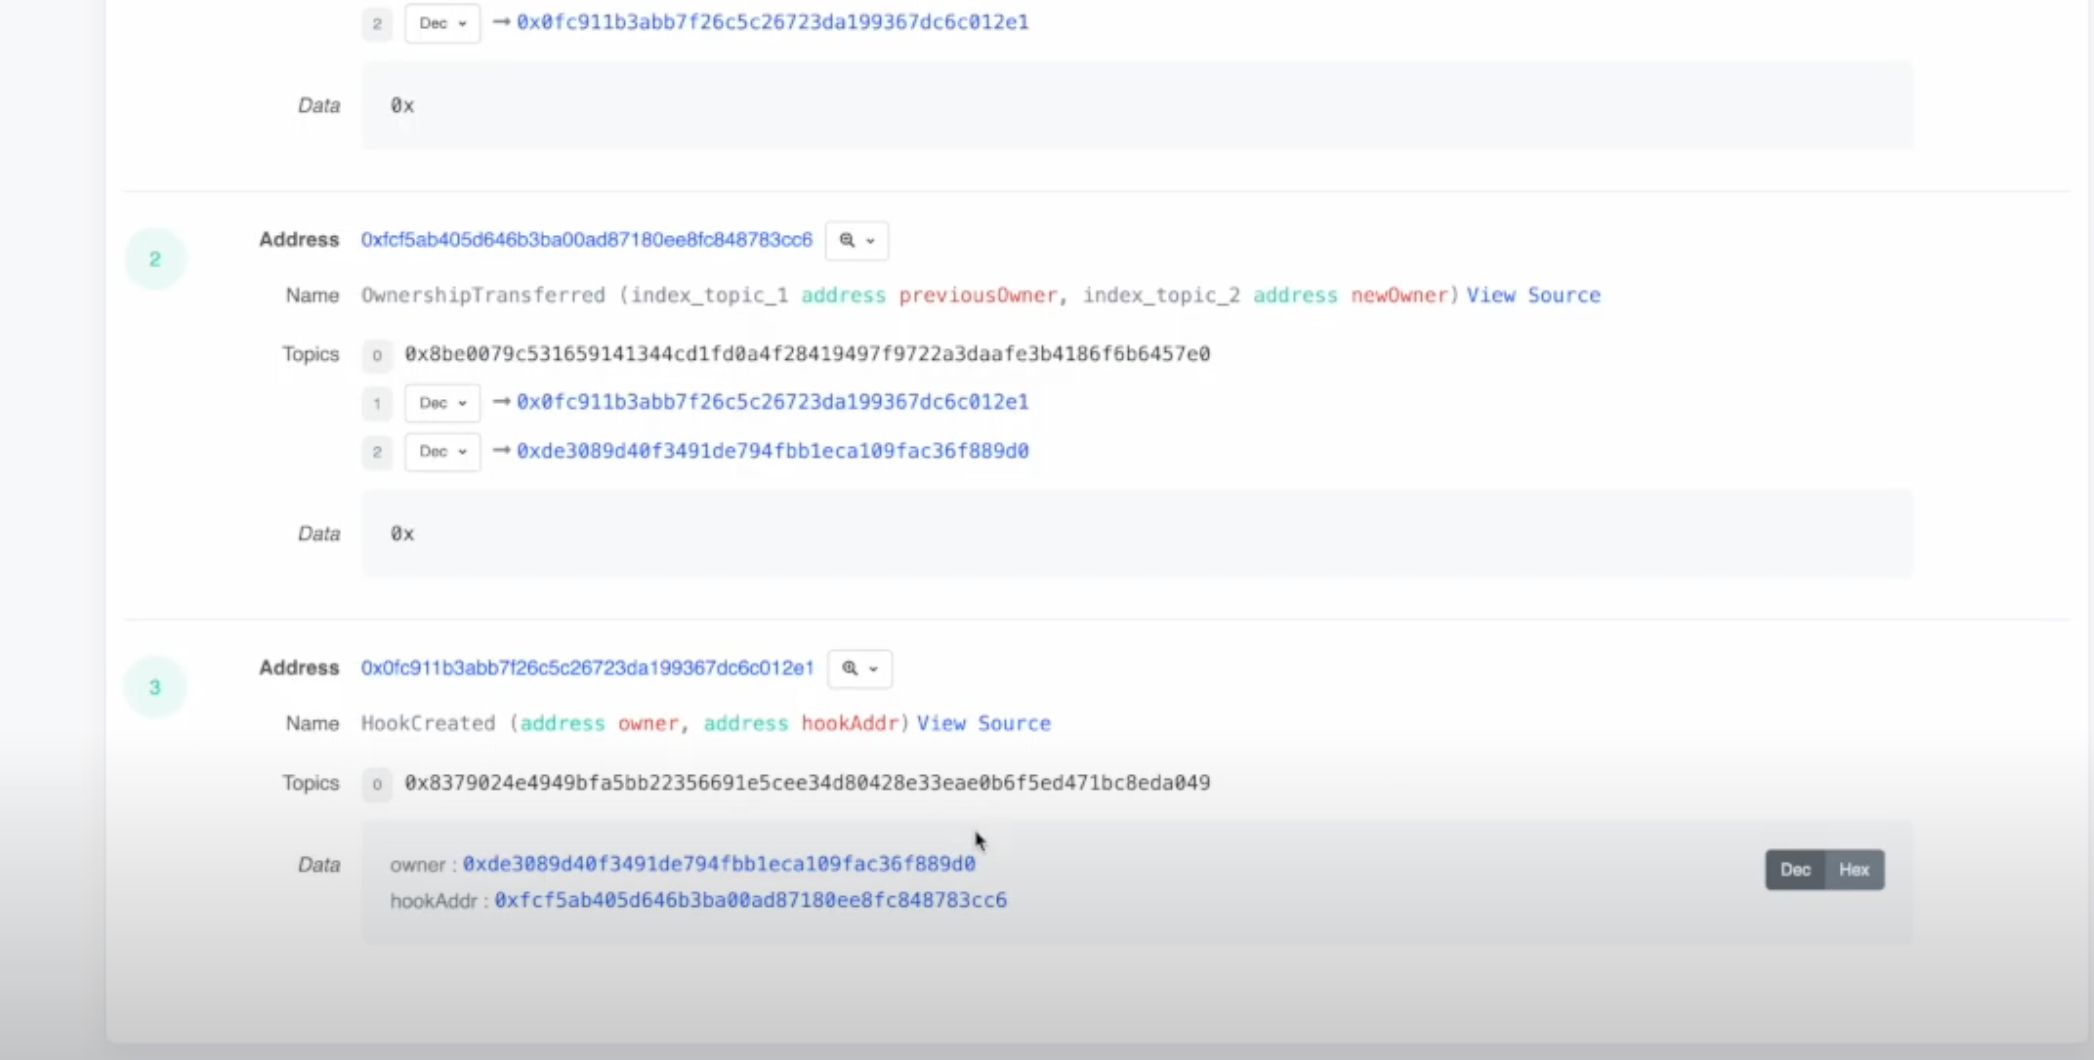Image resolution: width=2094 pixels, height=1060 pixels.
Task: View Source of HookCreated event
Action: (x=984, y=723)
